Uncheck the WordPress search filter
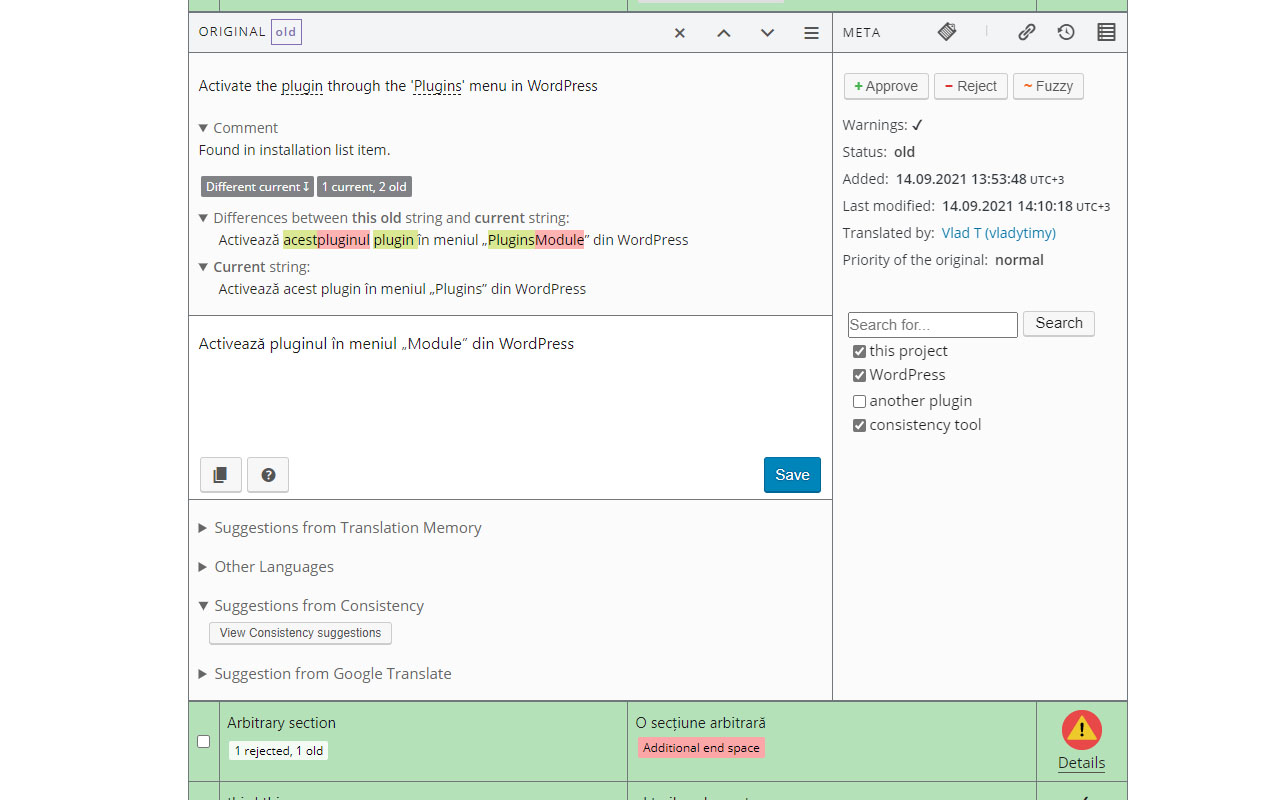The height and width of the screenshot is (800, 1280). [x=859, y=375]
